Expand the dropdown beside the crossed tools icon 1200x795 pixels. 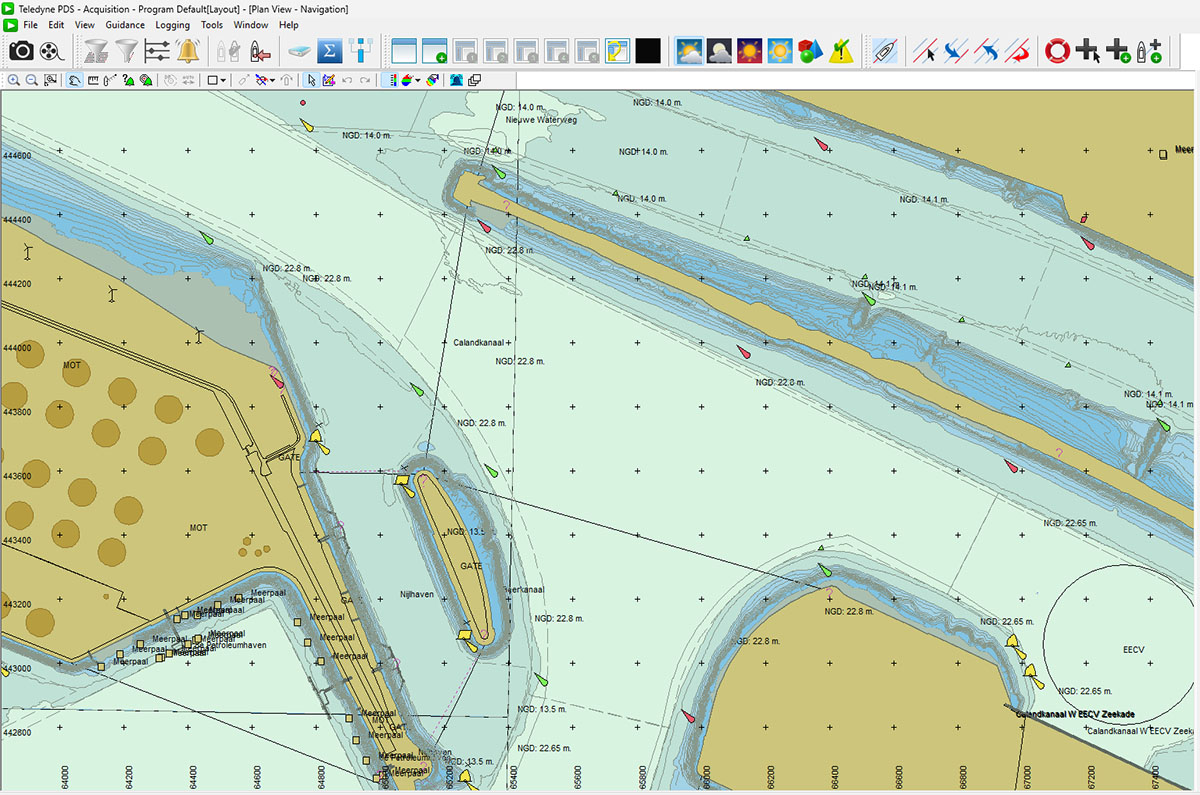coord(273,80)
